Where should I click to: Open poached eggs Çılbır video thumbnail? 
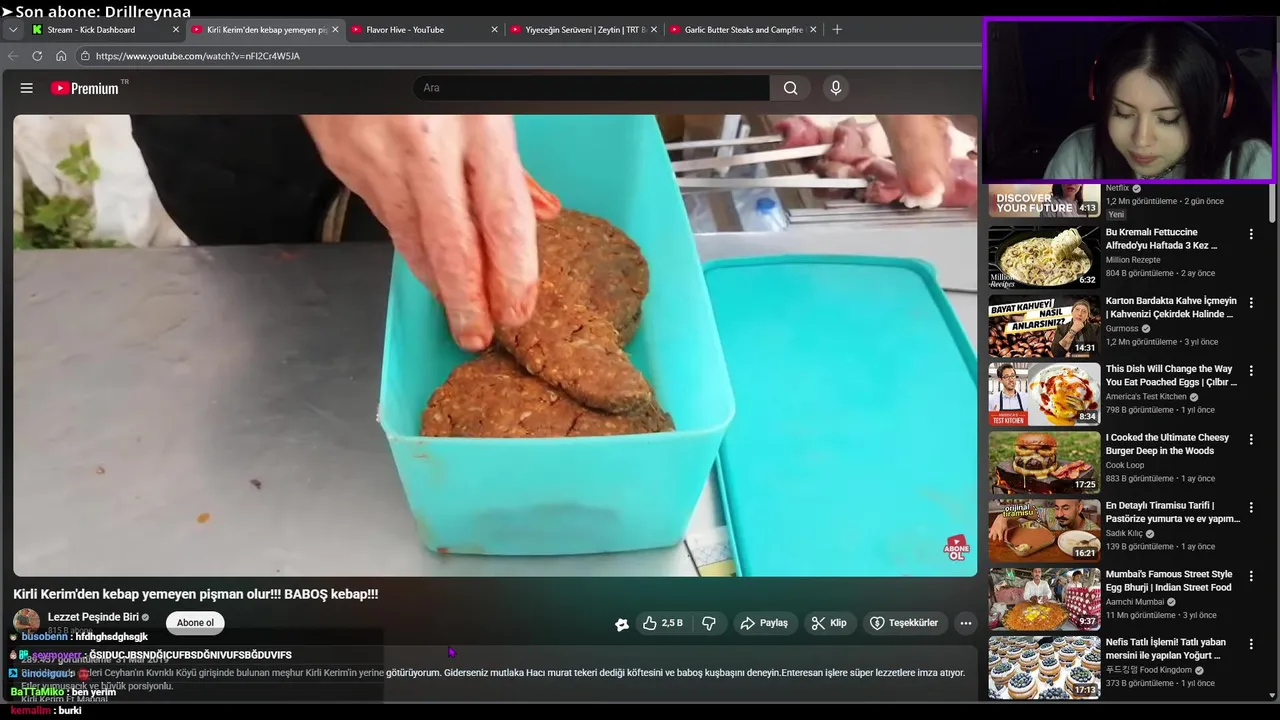[x=1044, y=394]
